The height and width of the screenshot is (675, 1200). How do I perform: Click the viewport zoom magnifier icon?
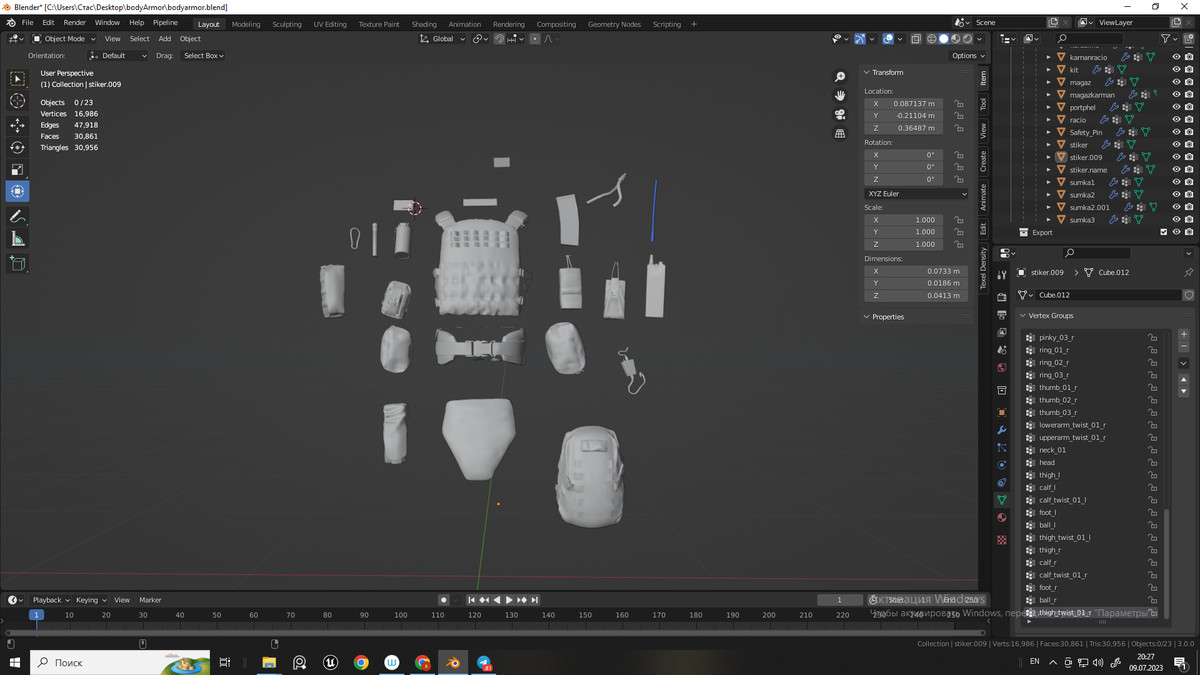tap(840, 77)
